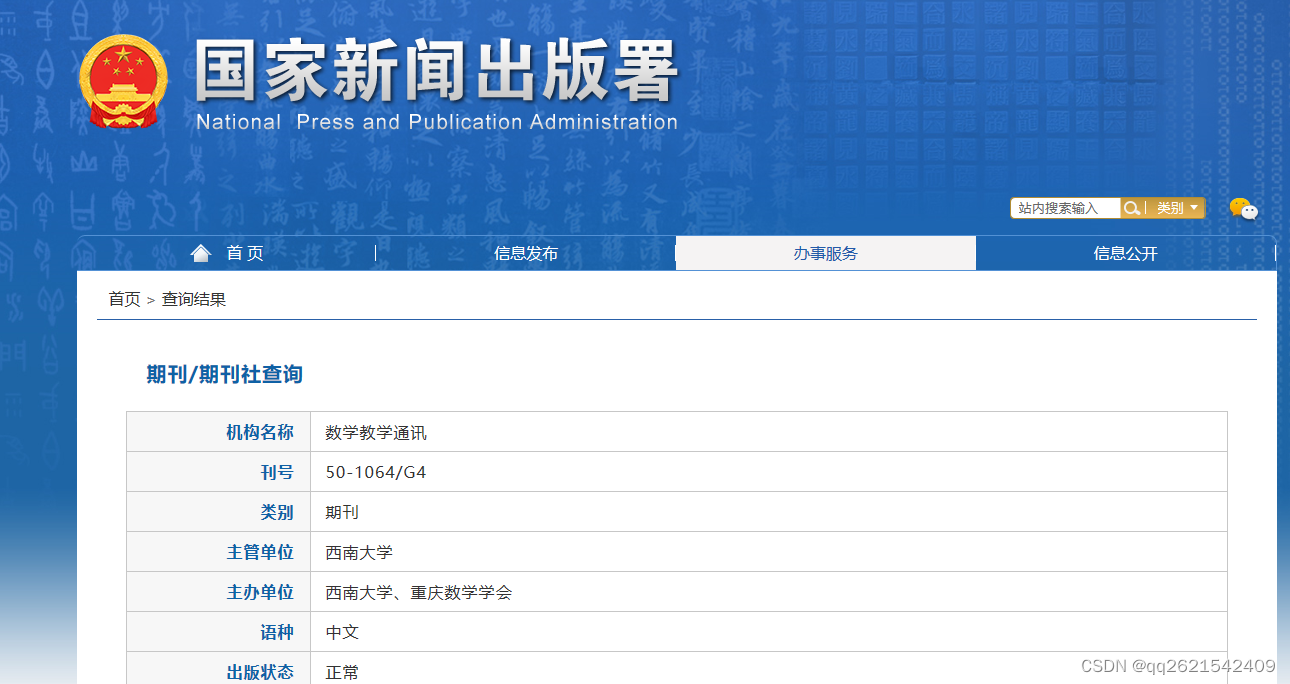Click the 机构名称 row label
The image size is (1290, 684).
[x=260, y=432]
